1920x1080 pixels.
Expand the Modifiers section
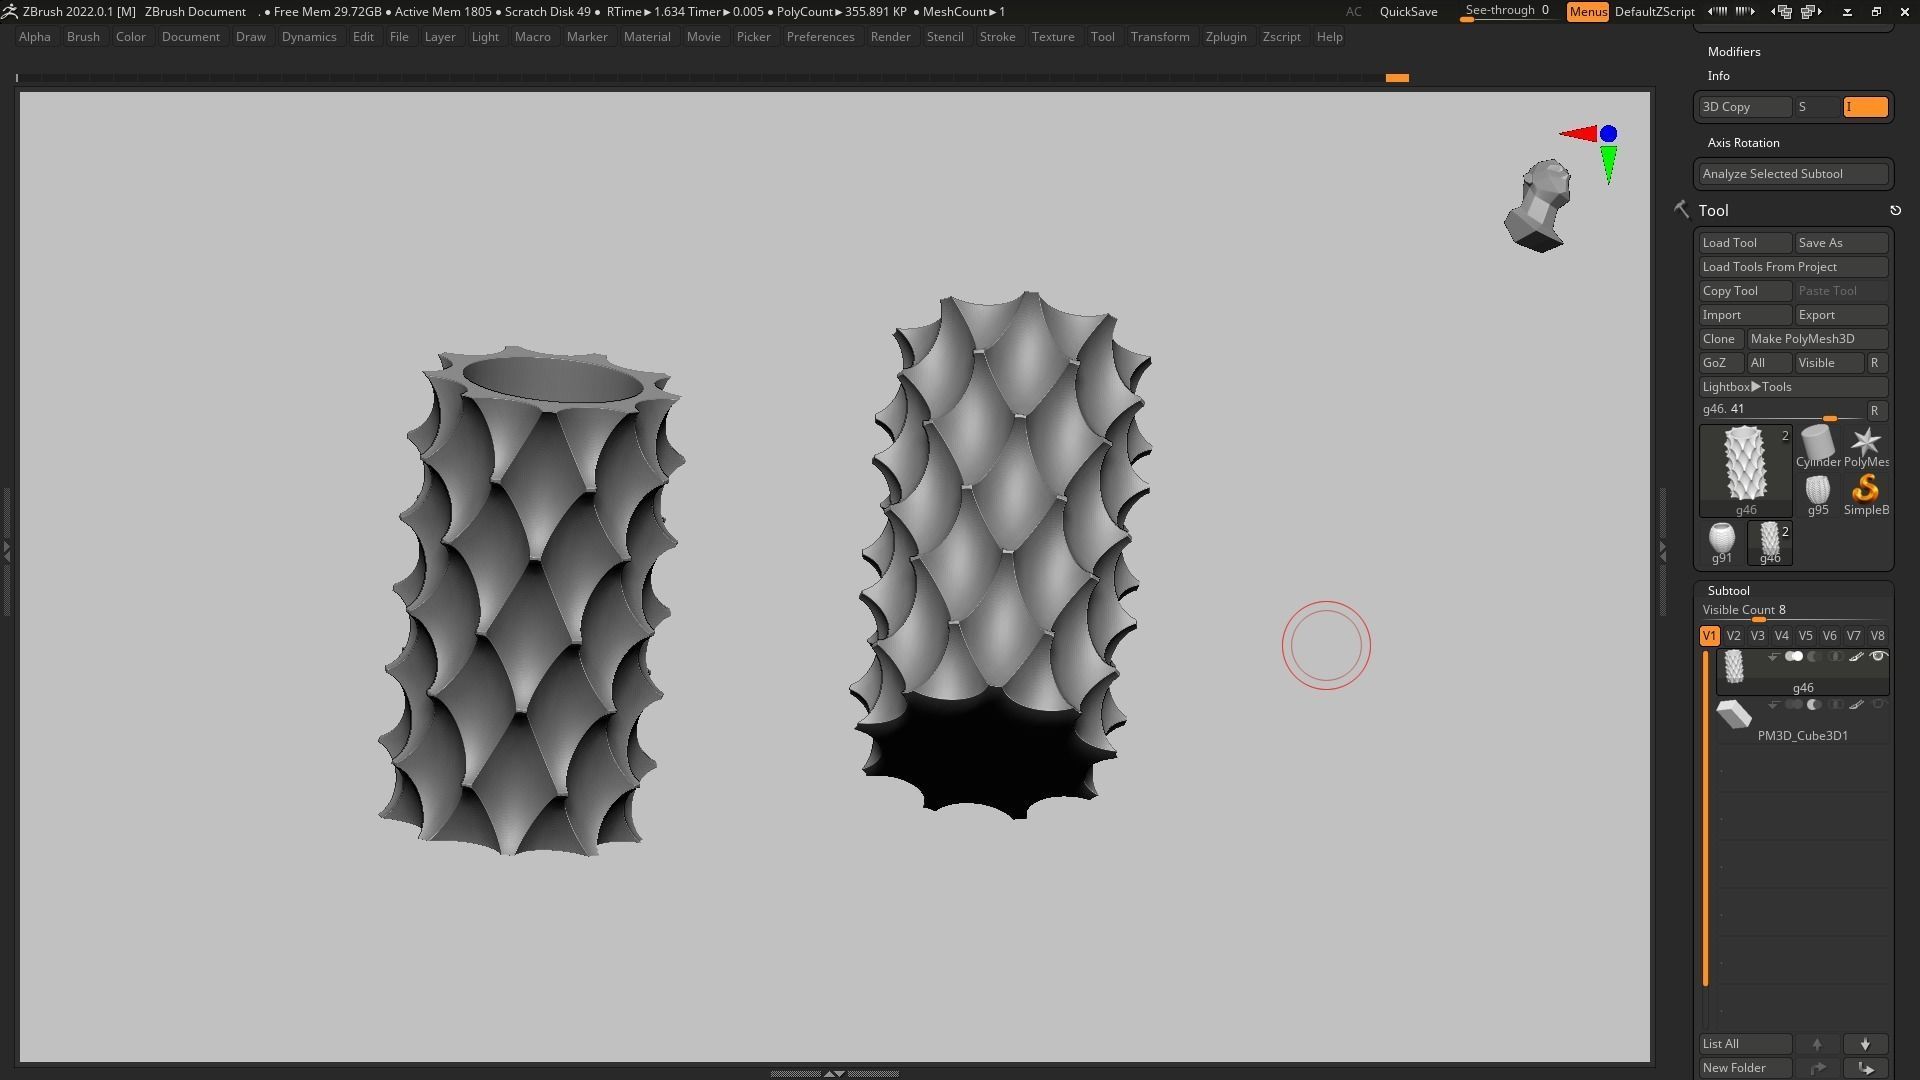click(1734, 52)
